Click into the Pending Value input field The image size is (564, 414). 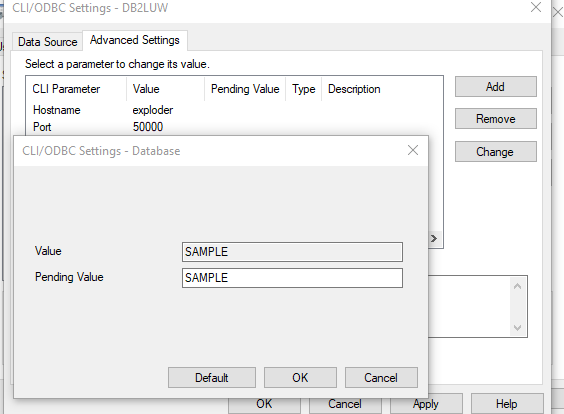tap(292, 278)
